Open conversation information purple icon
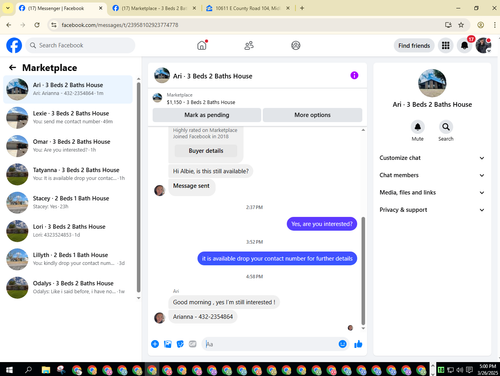Image resolution: width=500 pixels, height=376 pixels. (x=354, y=75)
